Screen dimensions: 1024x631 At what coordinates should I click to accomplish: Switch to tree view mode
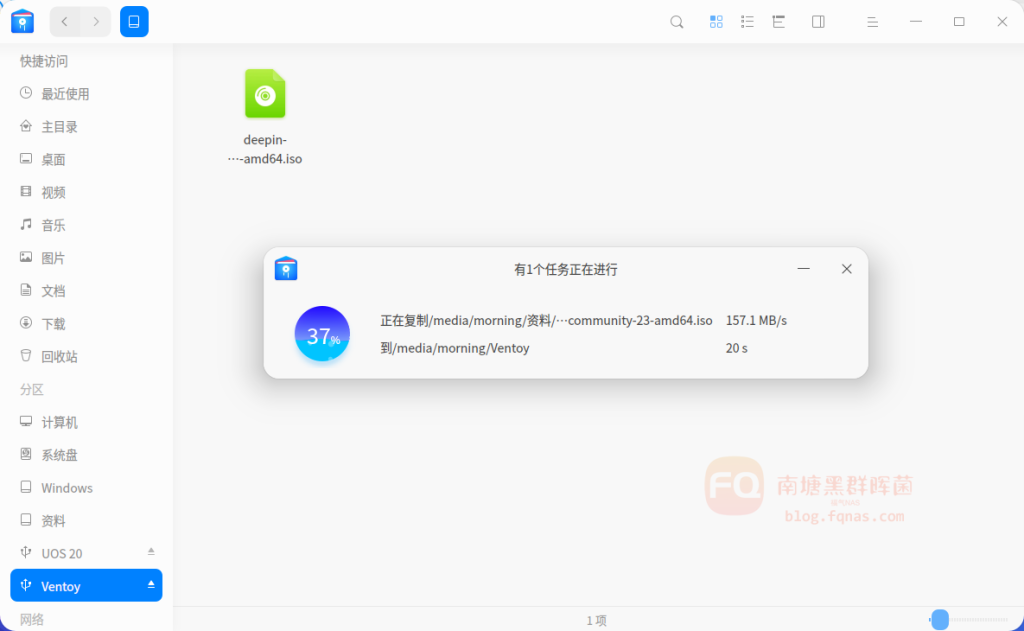[x=779, y=22]
